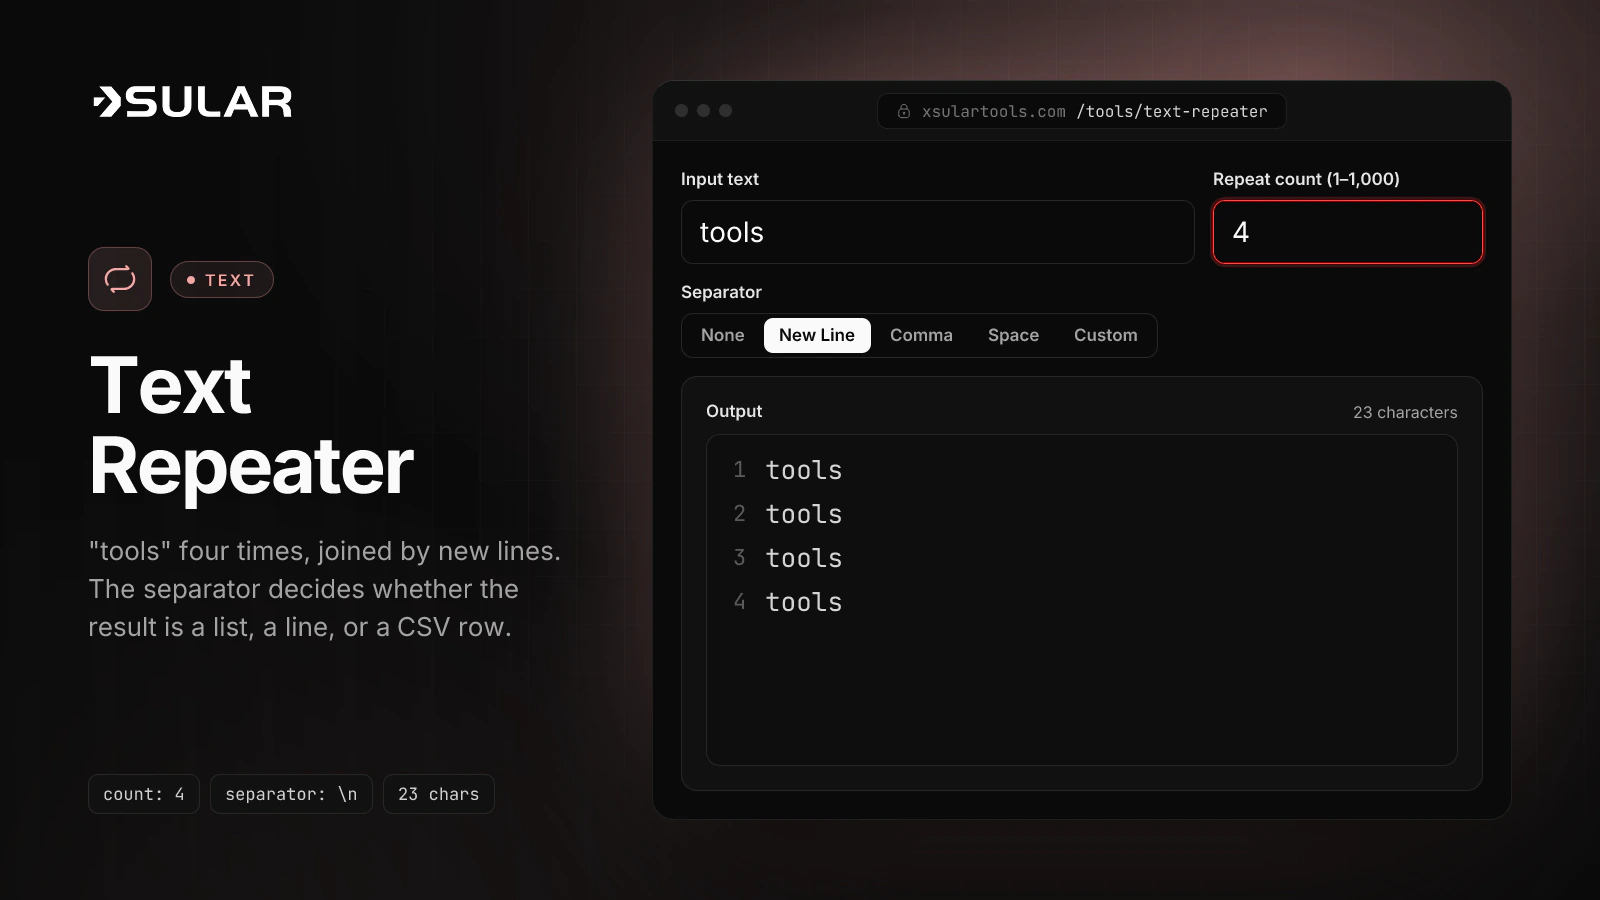
Task: Click the xsulartools.com address bar URL
Action: 1081,111
